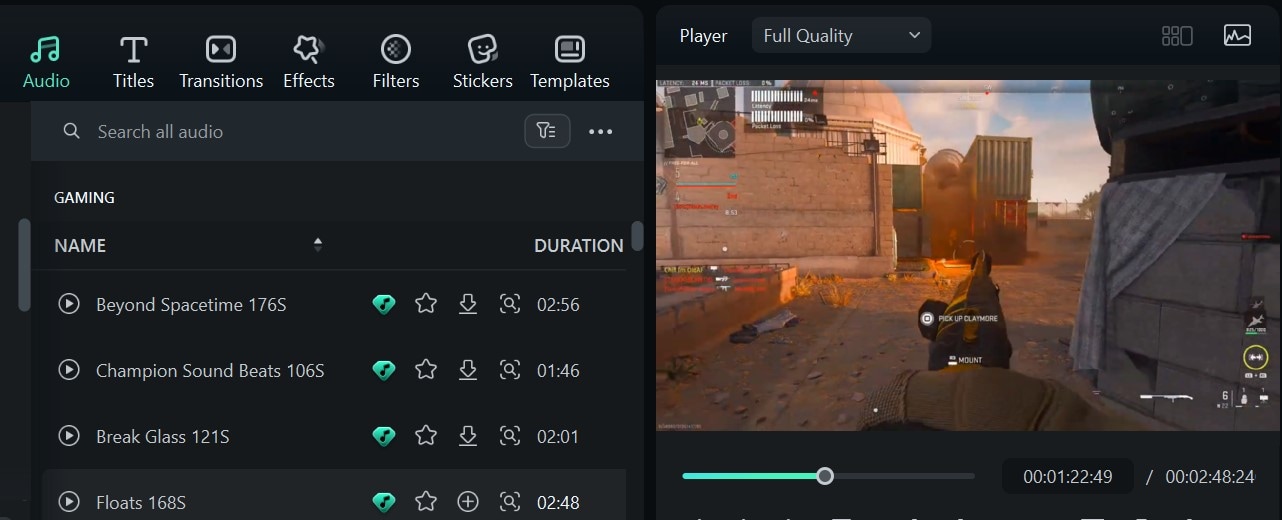Viewport: 1282px width, 520px height.
Task: Open the audio filter options button
Action: pos(547,131)
